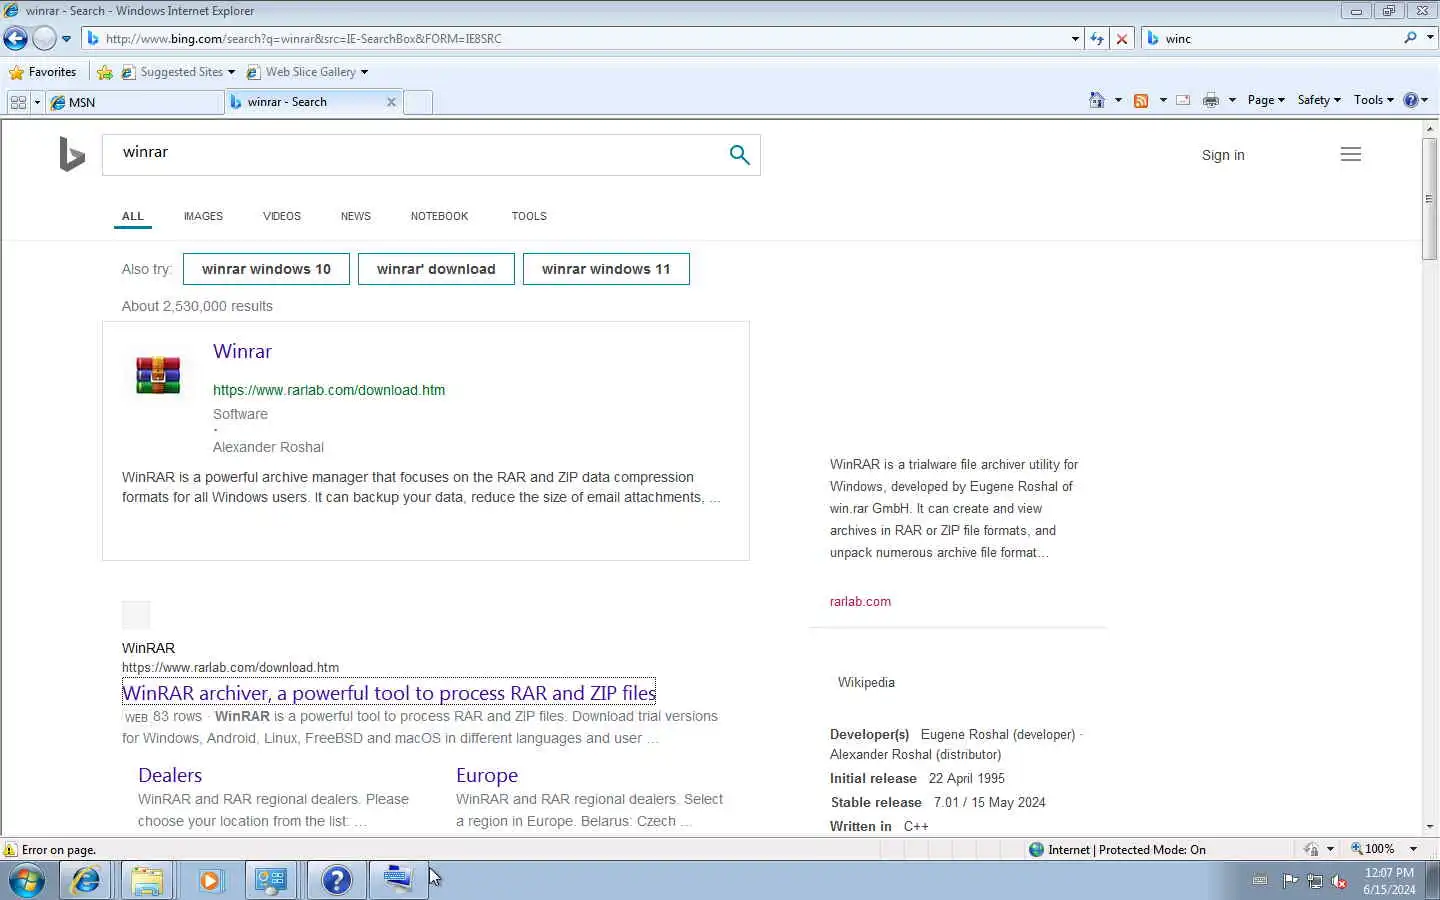Click the green rarlab.com/download.htm URL
Viewport: 1440px width, 900px height.
click(329, 390)
